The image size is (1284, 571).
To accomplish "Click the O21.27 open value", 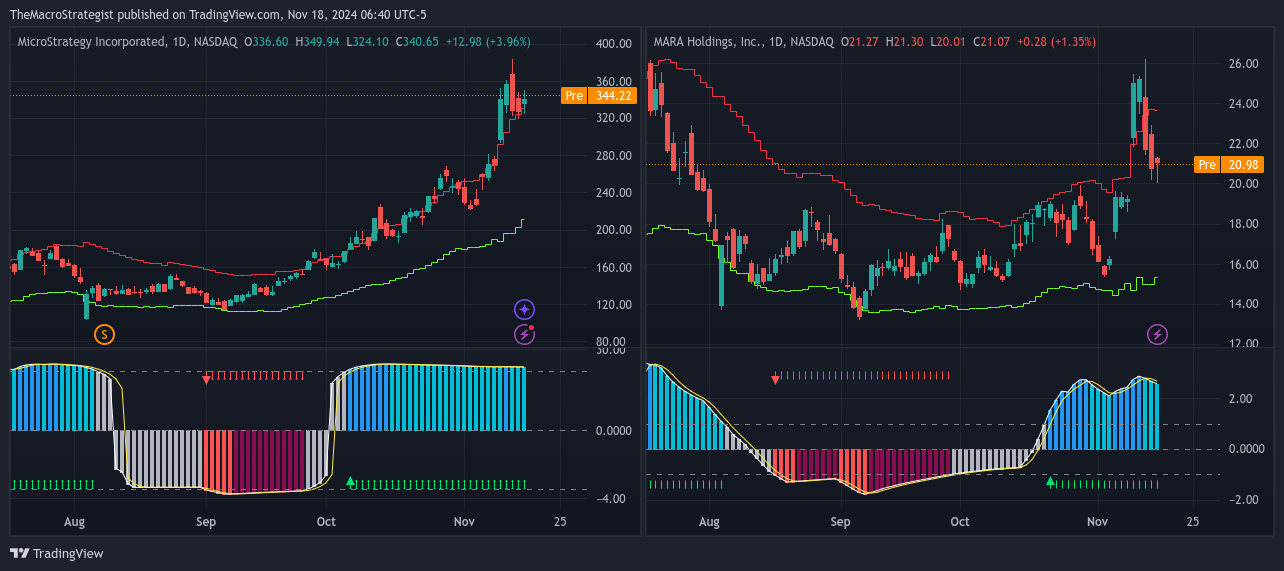I will pyautogui.click(x=859, y=42).
